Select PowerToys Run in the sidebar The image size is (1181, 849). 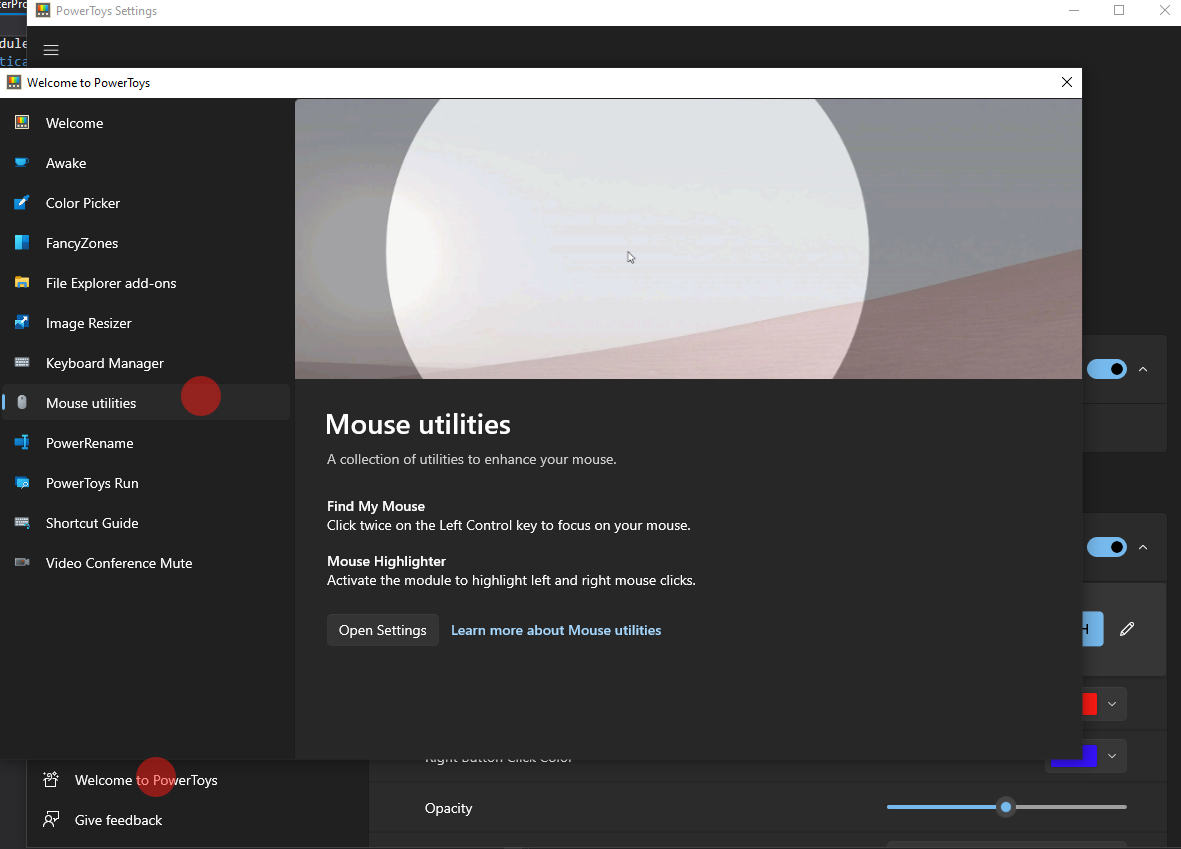click(146, 482)
